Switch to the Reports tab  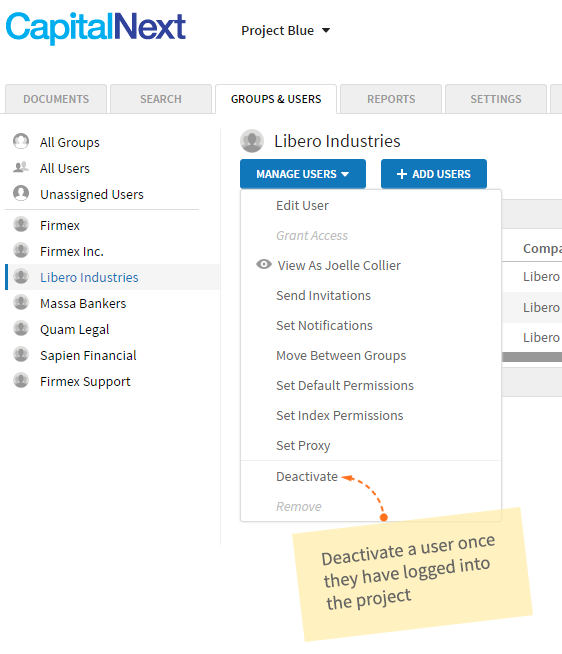391,99
